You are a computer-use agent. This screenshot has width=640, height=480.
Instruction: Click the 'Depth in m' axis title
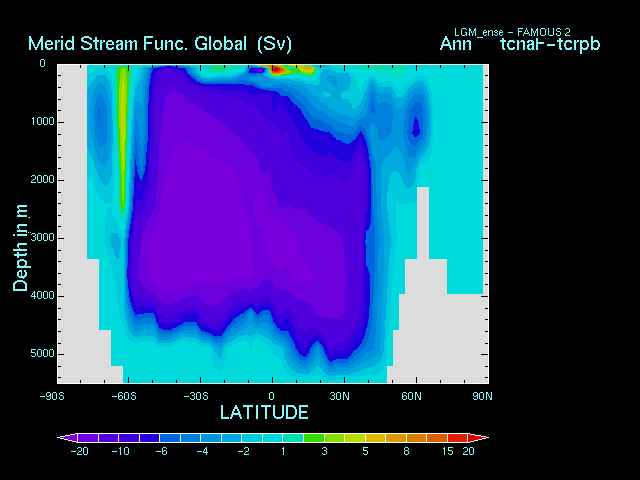20,248
